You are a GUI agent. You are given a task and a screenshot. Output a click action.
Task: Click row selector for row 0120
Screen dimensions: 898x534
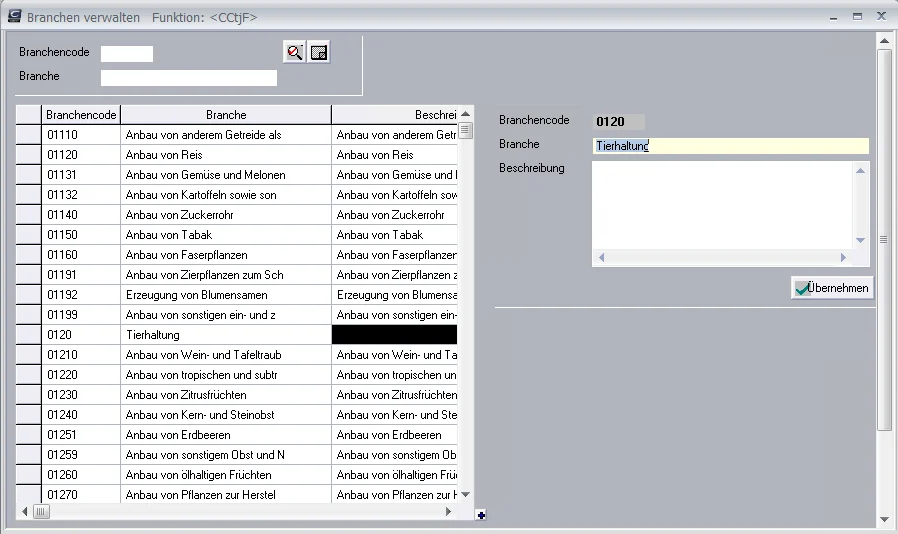(x=29, y=335)
